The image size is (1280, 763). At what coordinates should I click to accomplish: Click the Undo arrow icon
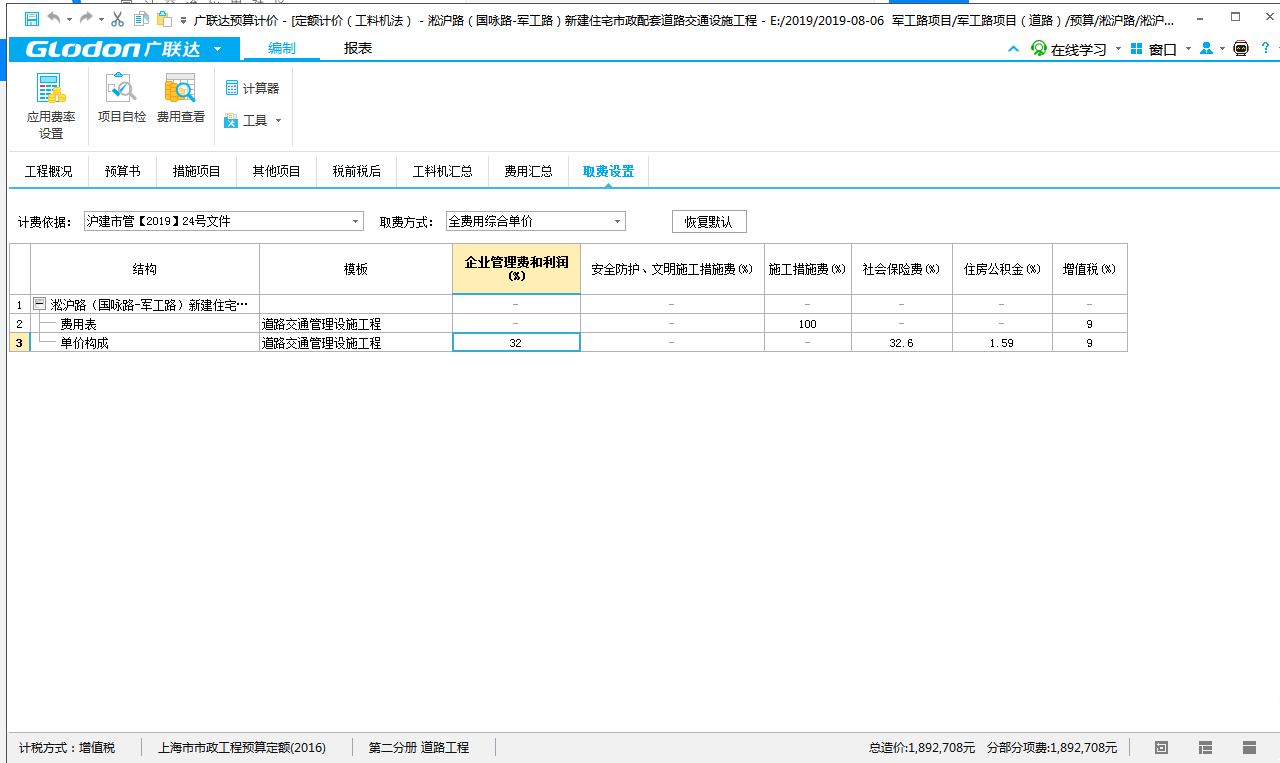tap(54, 19)
